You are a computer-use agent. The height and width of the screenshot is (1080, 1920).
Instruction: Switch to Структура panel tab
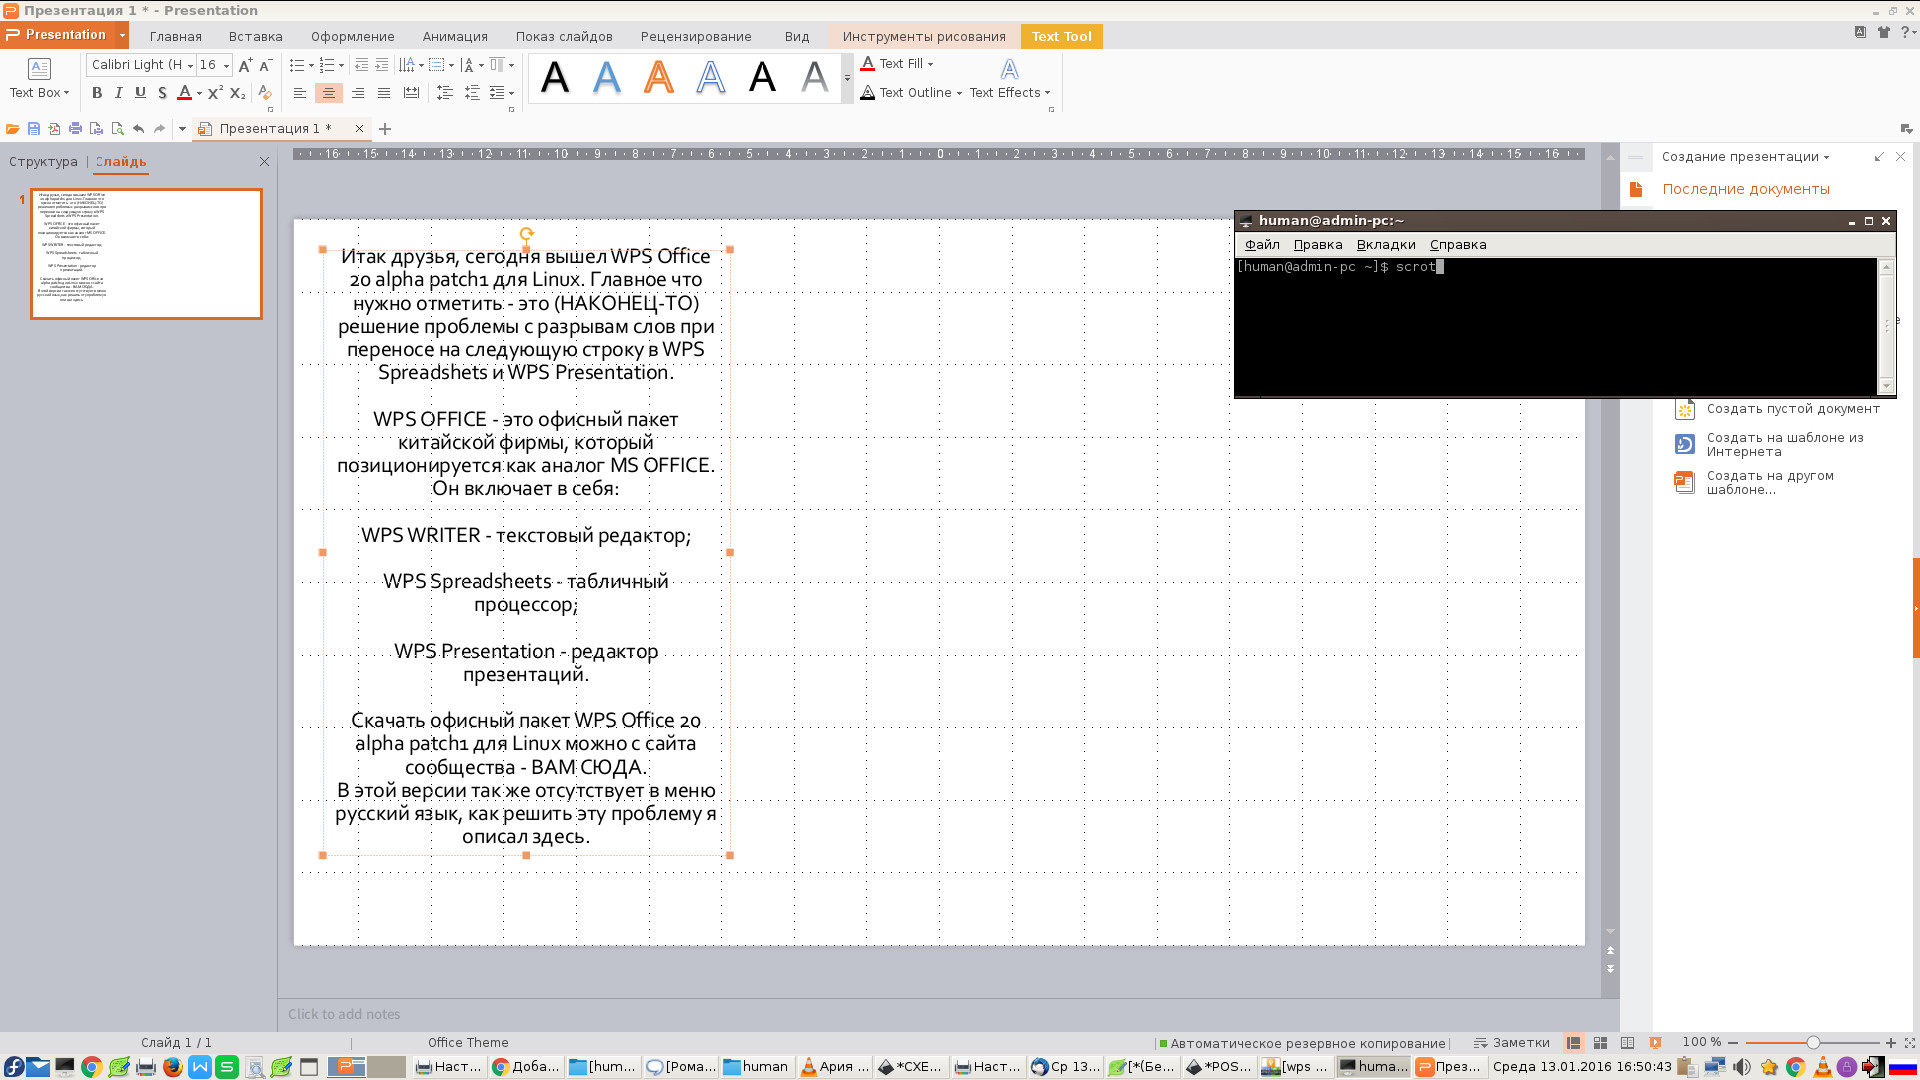(x=43, y=162)
